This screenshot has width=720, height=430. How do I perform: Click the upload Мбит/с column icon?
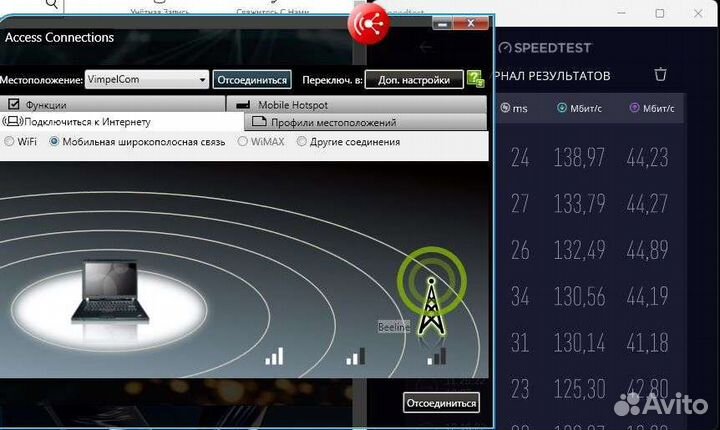point(633,108)
